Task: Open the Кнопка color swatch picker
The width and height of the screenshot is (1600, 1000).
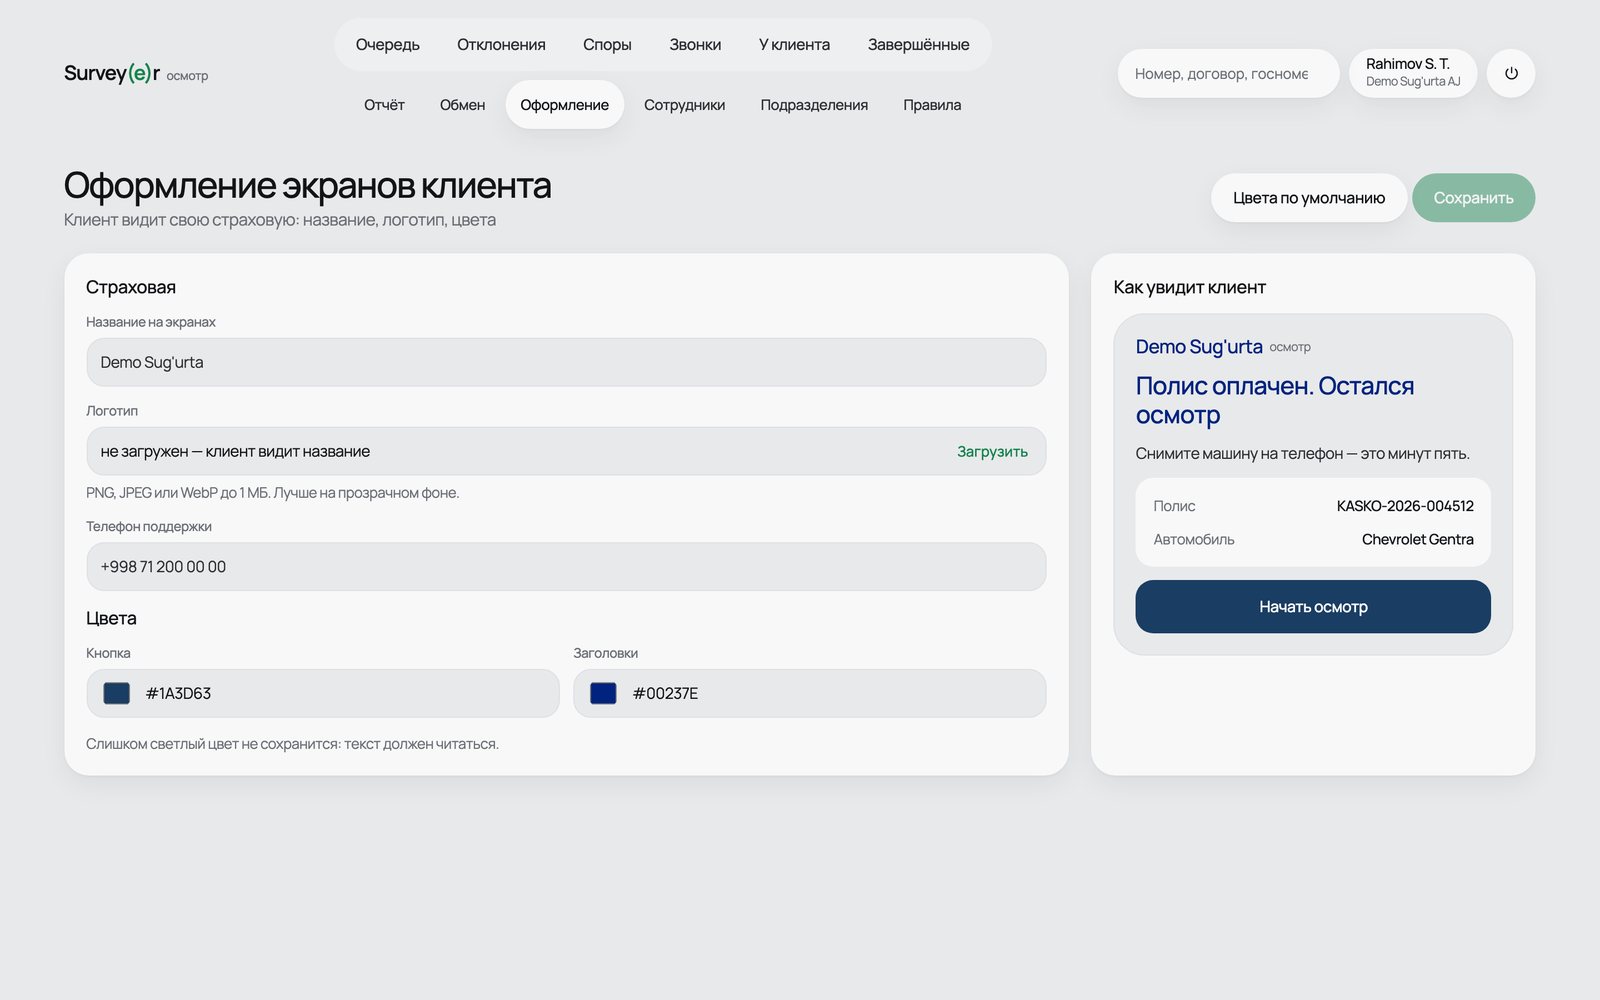Action: pos(117,693)
